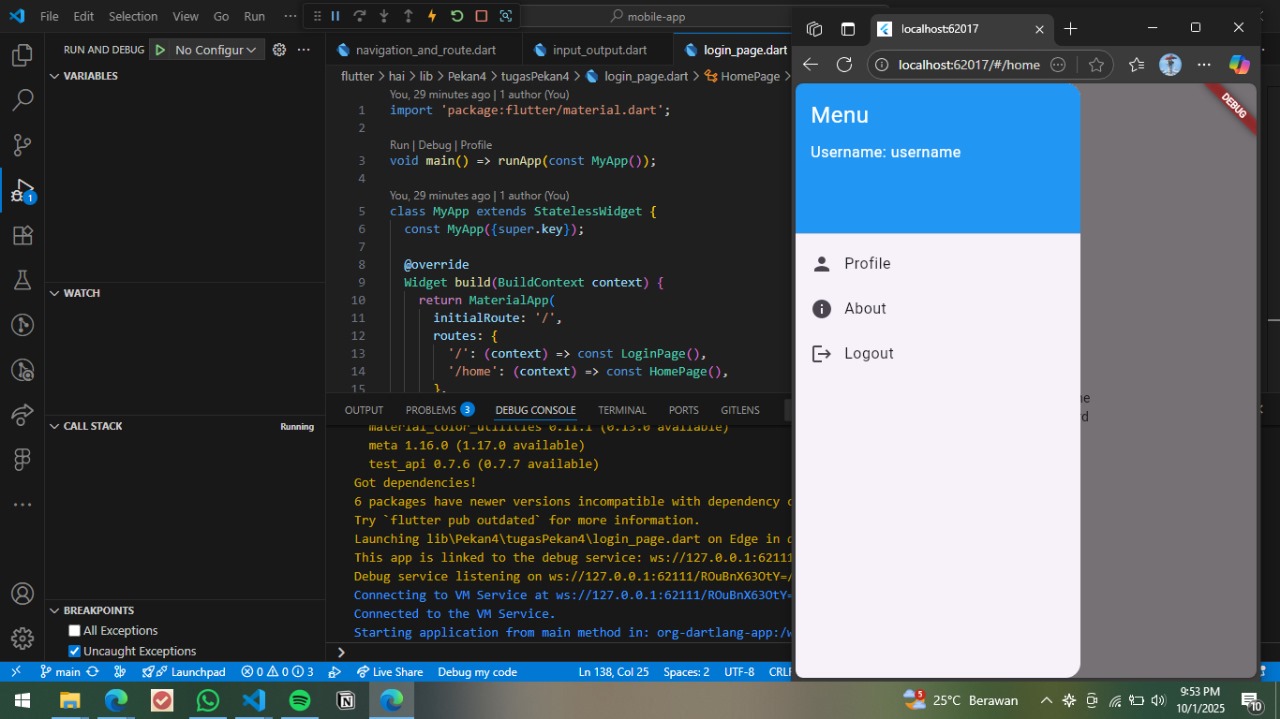1280x719 pixels.
Task: Open Source Control in the activity bar
Action: [x=22, y=145]
